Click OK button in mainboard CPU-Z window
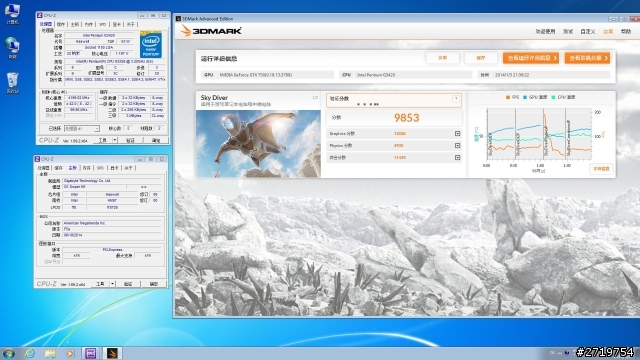 pyautogui.click(x=154, y=284)
